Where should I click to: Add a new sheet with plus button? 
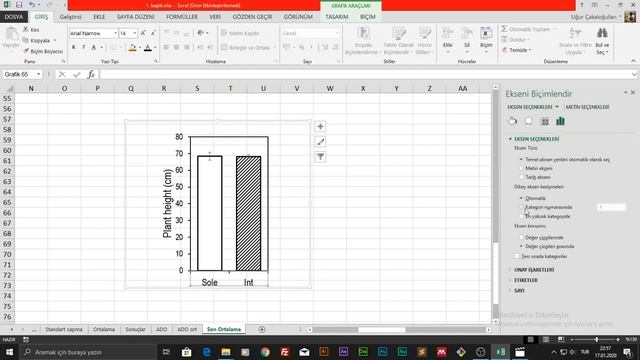(x=262, y=329)
